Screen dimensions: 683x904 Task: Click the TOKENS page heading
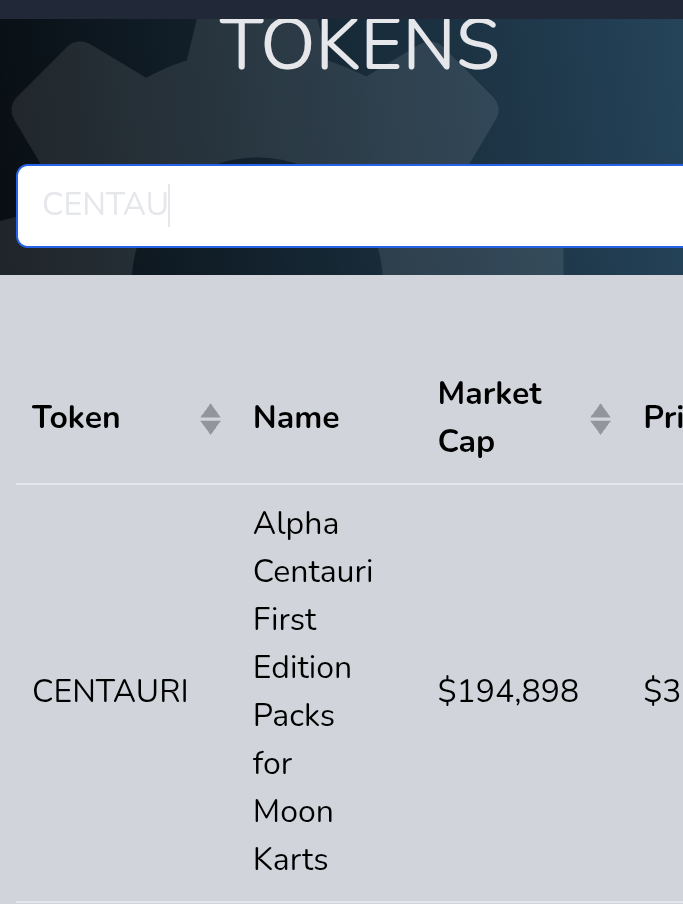(x=359, y=45)
